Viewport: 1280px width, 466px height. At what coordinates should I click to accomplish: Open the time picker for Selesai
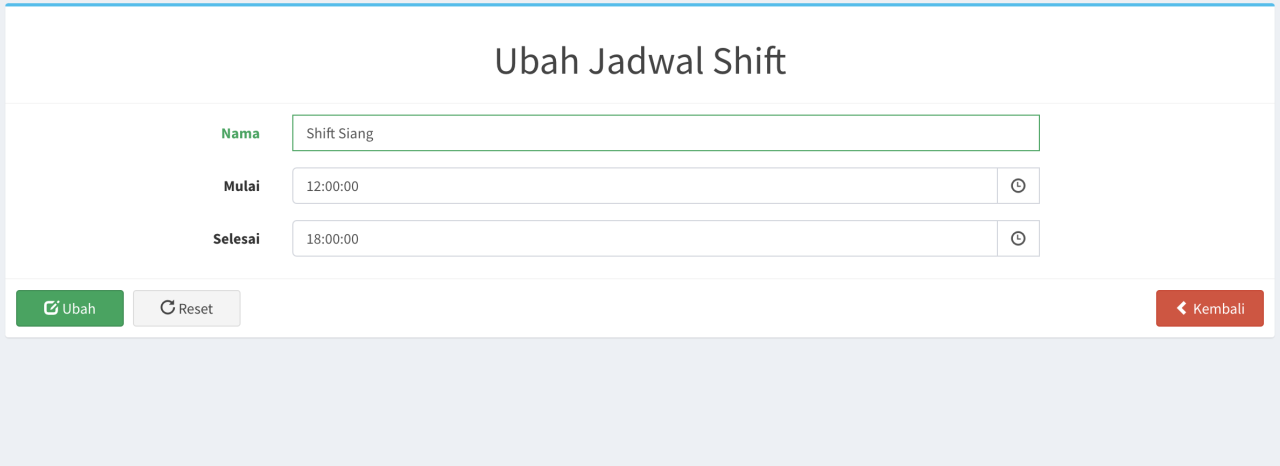click(x=1018, y=239)
